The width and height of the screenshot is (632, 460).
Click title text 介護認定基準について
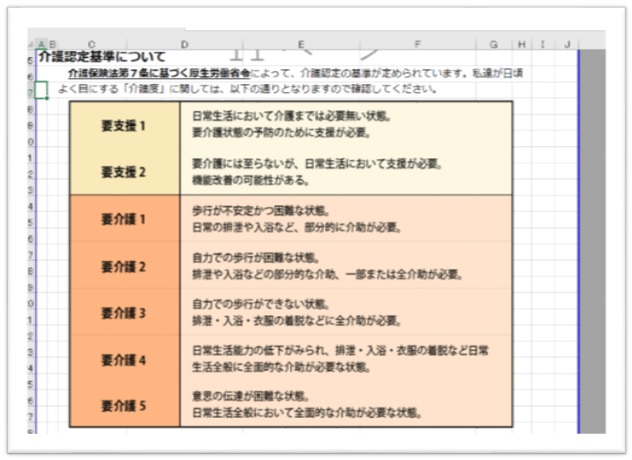click(x=102, y=57)
